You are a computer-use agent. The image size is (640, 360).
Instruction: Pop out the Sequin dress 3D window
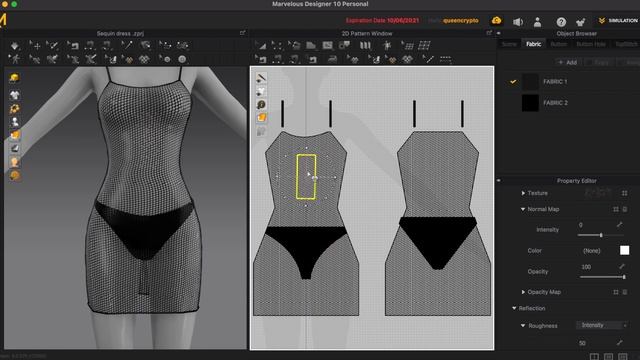[x=242, y=33]
